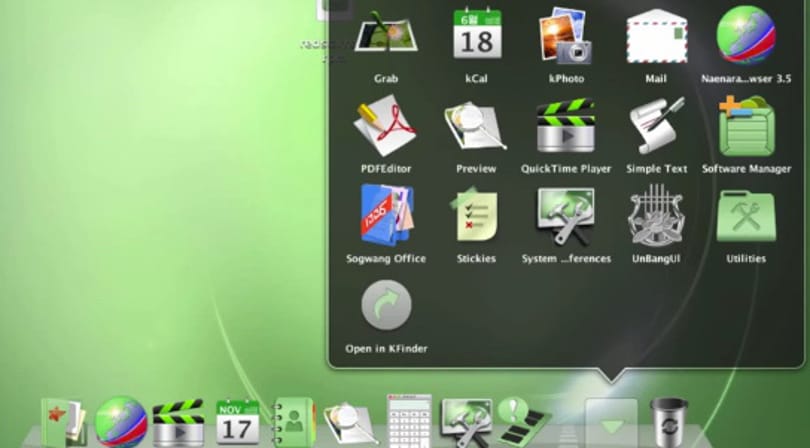Open the Trash in the Dock

tap(669, 422)
